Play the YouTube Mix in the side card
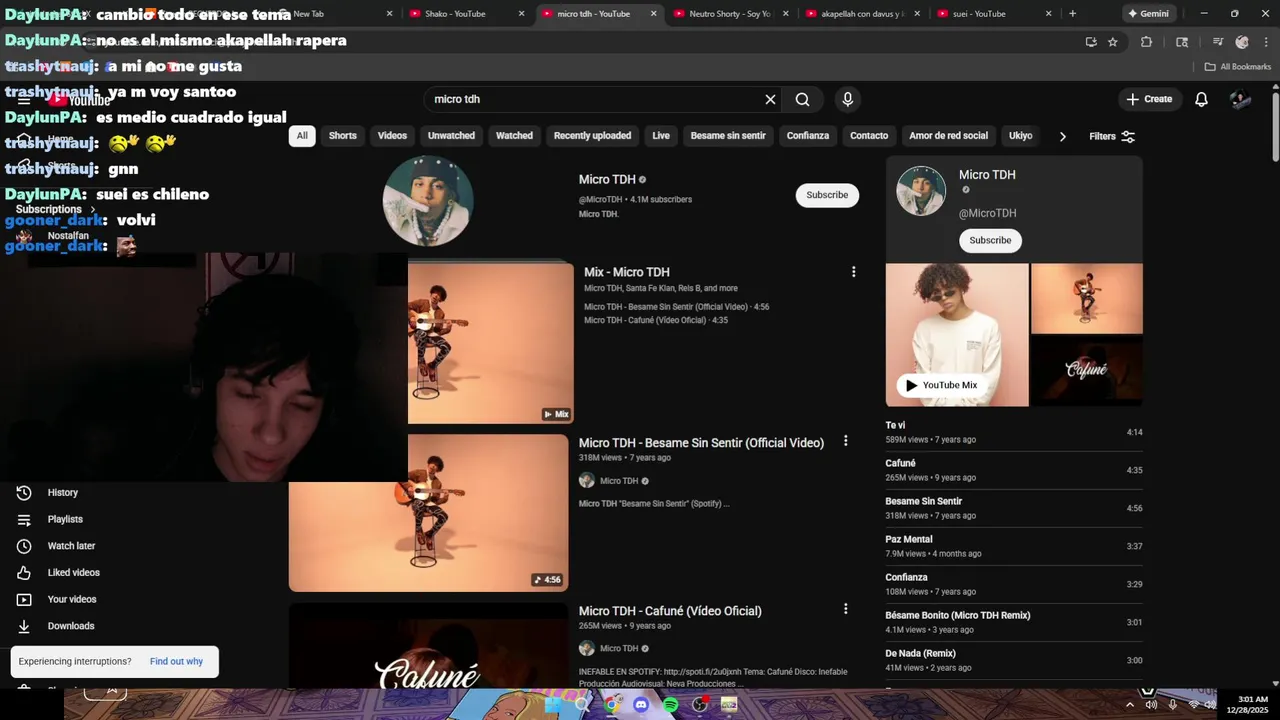 (941, 385)
